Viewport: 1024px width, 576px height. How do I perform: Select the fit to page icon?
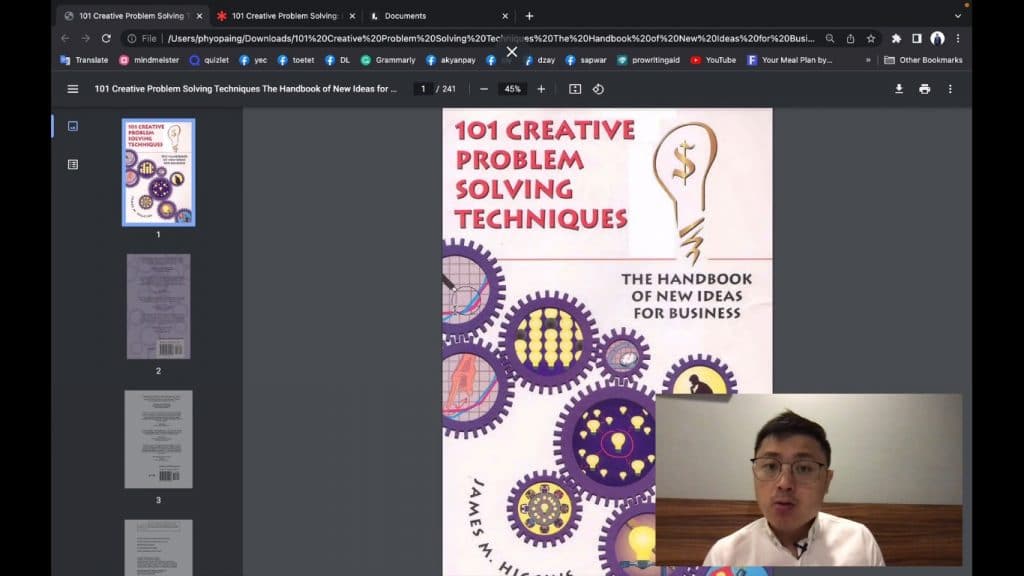575,89
